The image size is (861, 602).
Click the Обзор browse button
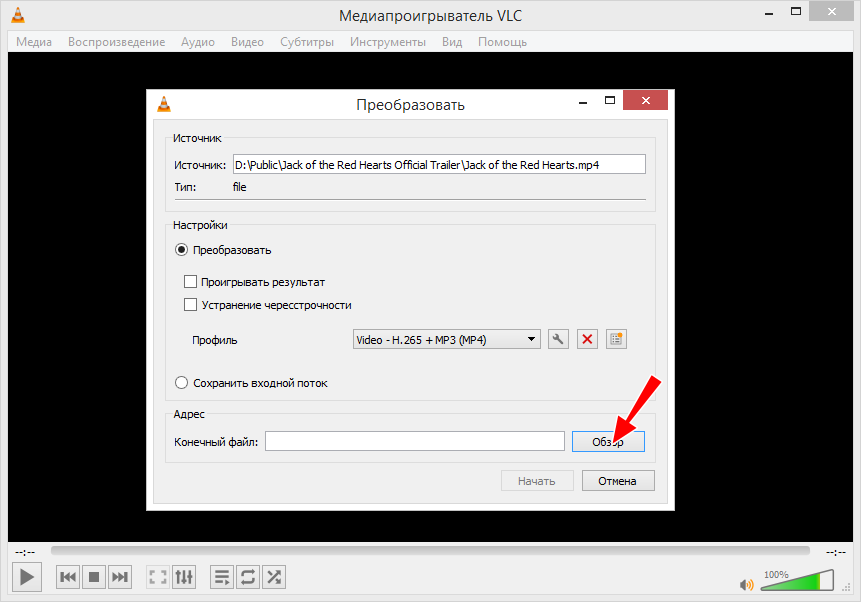pos(608,442)
